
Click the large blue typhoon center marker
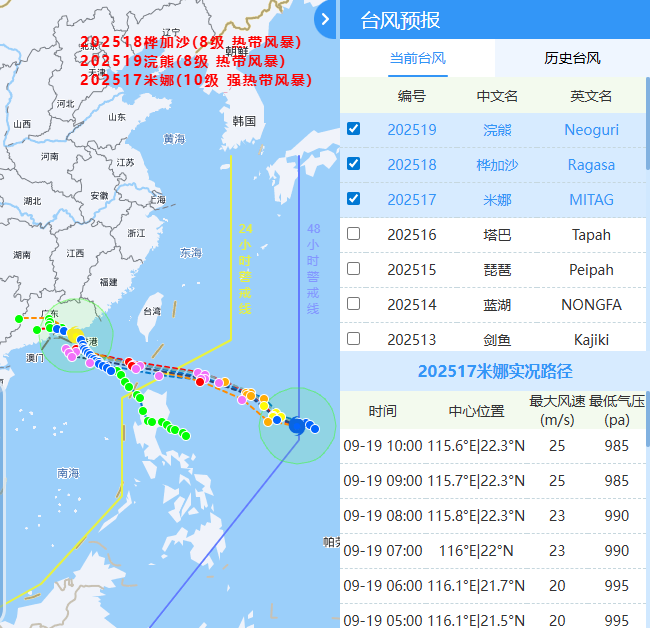[x=297, y=426]
